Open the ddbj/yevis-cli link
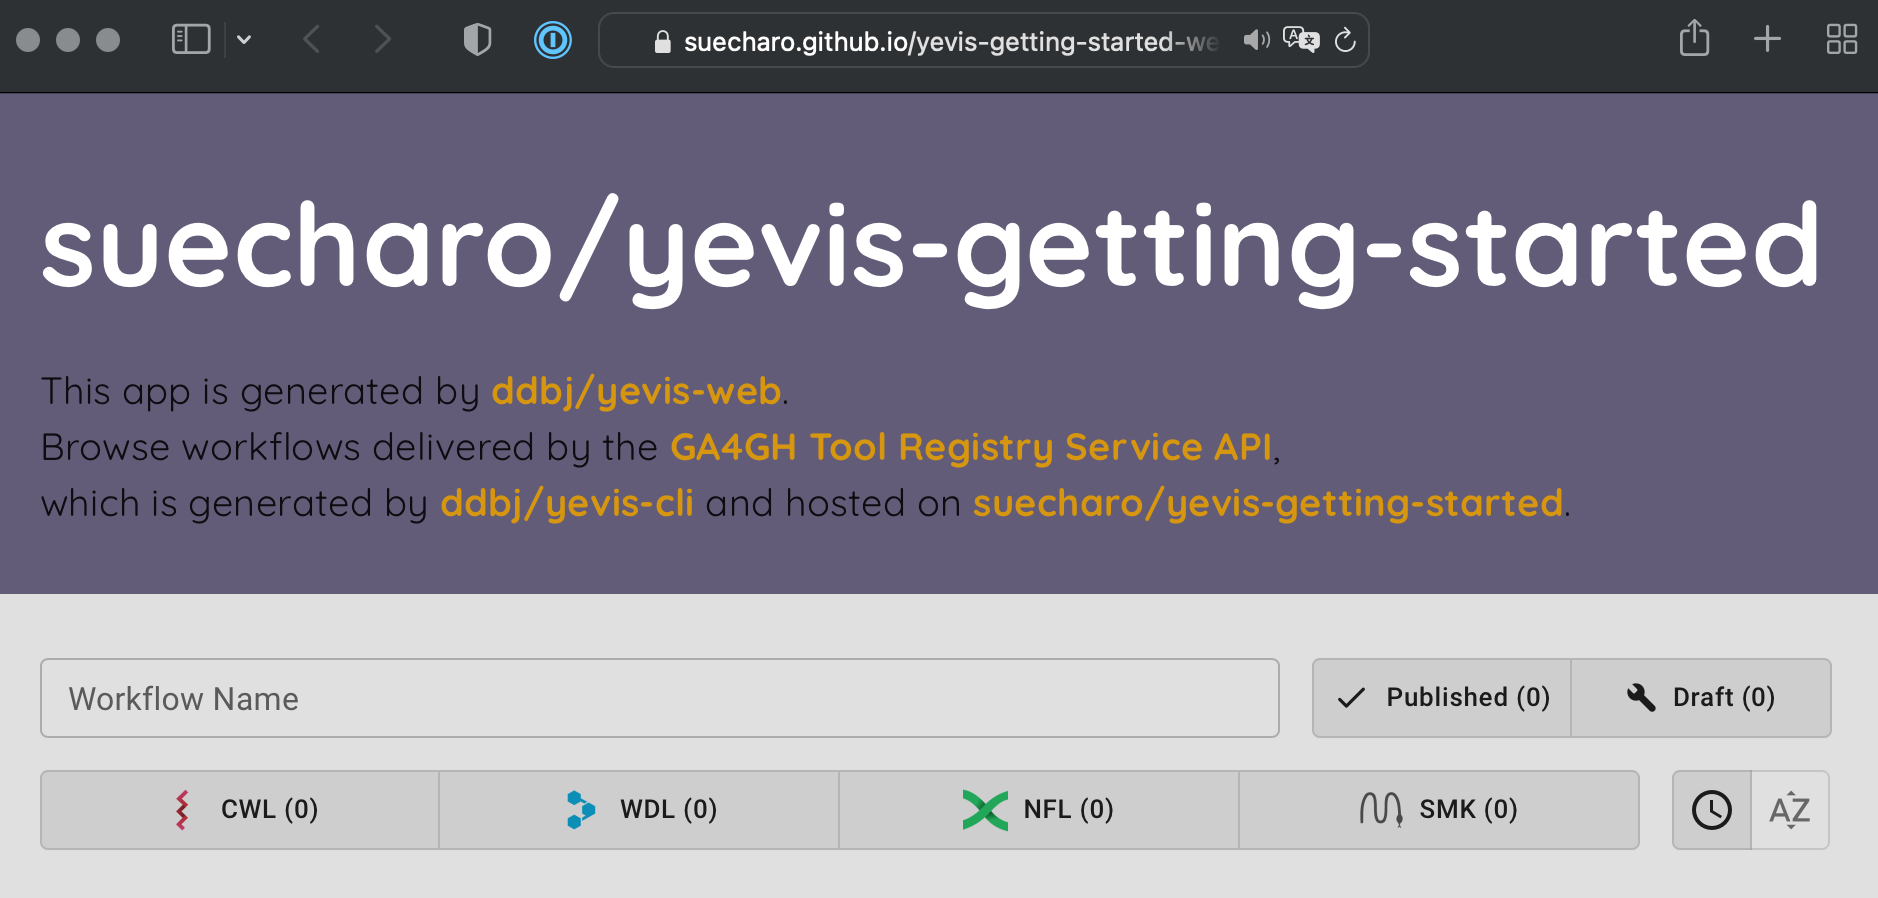The width and height of the screenshot is (1878, 898). [x=567, y=503]
